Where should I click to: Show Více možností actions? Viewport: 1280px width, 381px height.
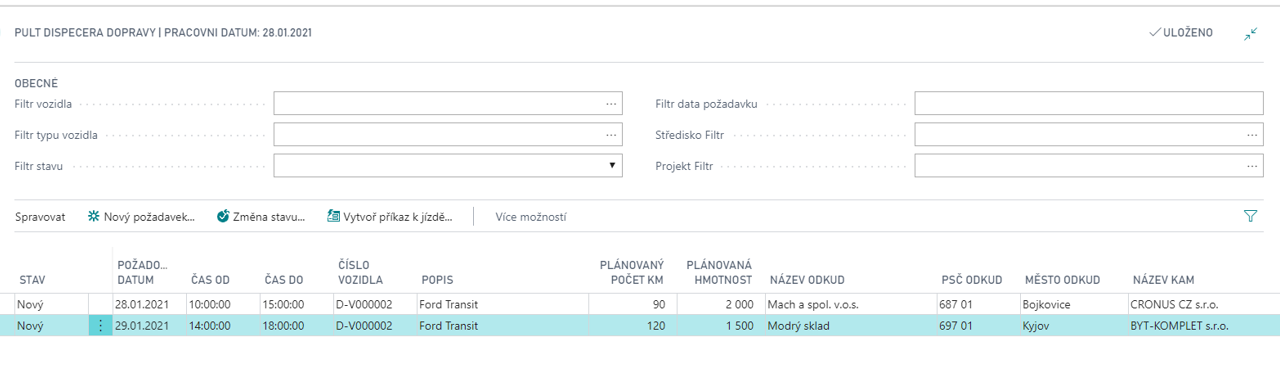531,216
